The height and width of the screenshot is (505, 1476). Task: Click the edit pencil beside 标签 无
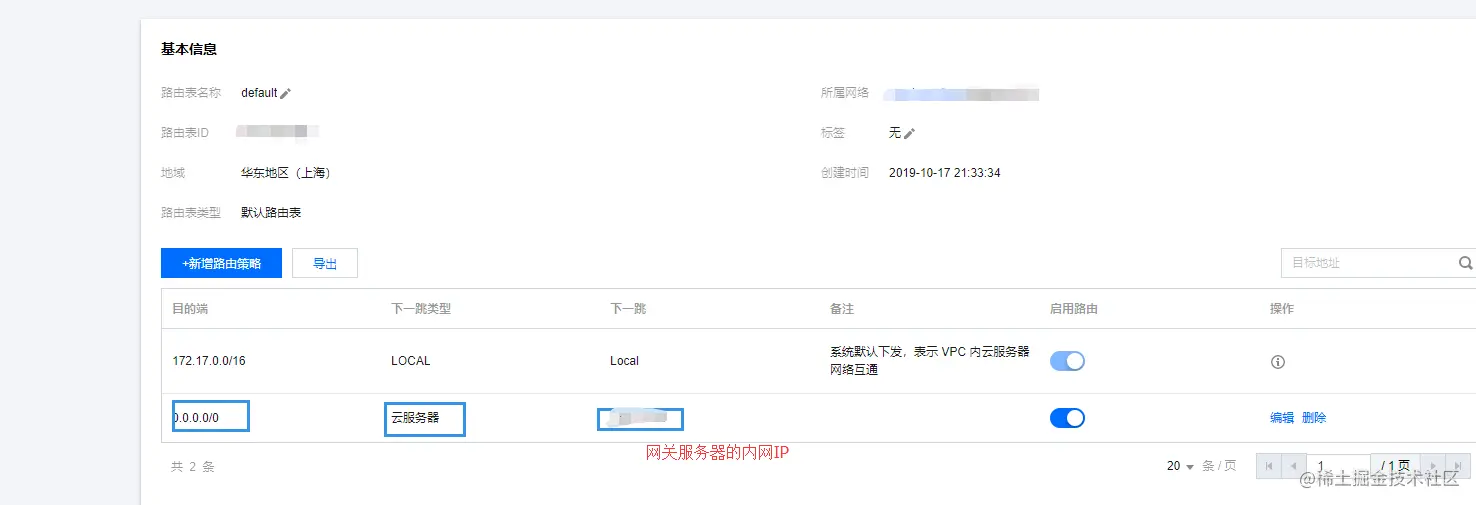[909, 133]
